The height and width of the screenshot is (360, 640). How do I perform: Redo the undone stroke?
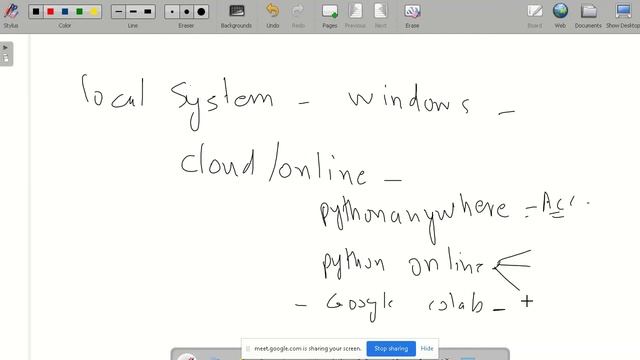298,16
